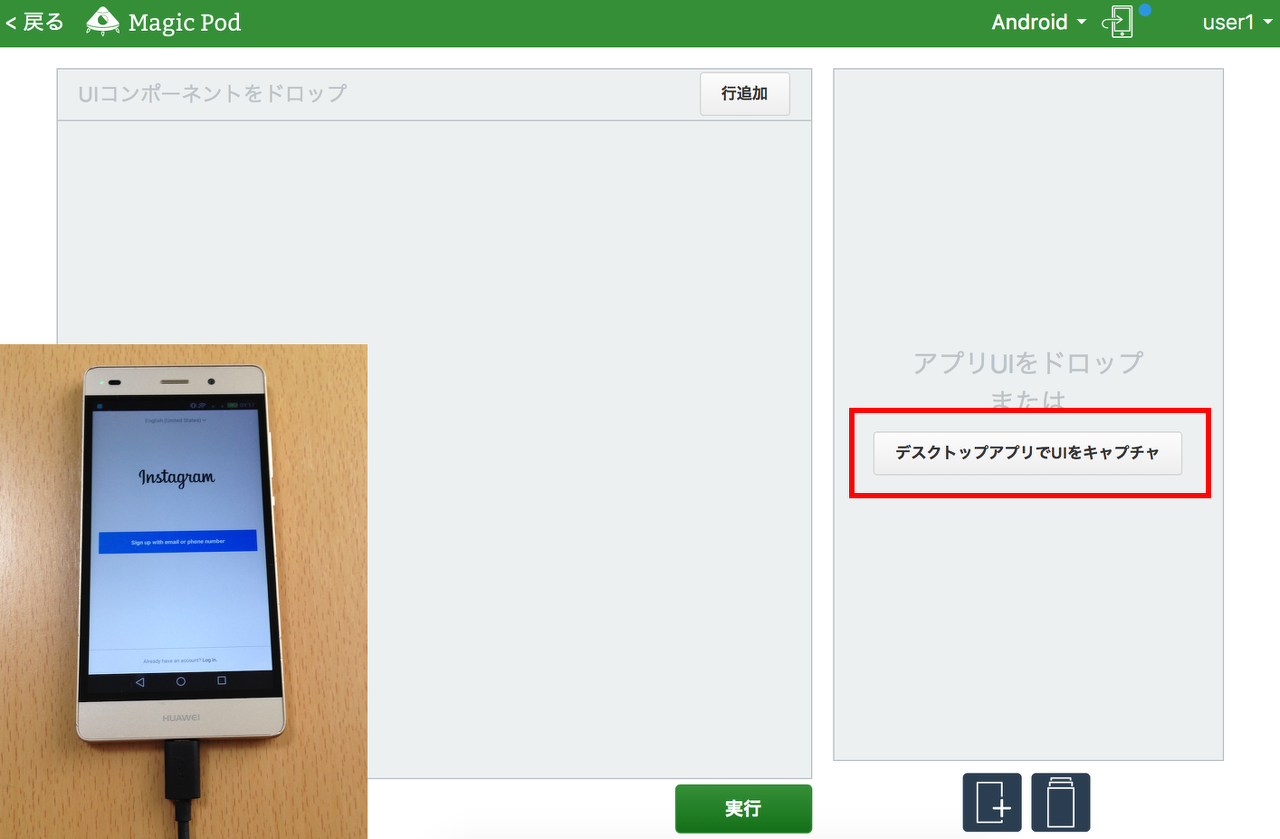Click the connected Huawei phone photo
1280x839 pixels.
(x=184, y=590)
